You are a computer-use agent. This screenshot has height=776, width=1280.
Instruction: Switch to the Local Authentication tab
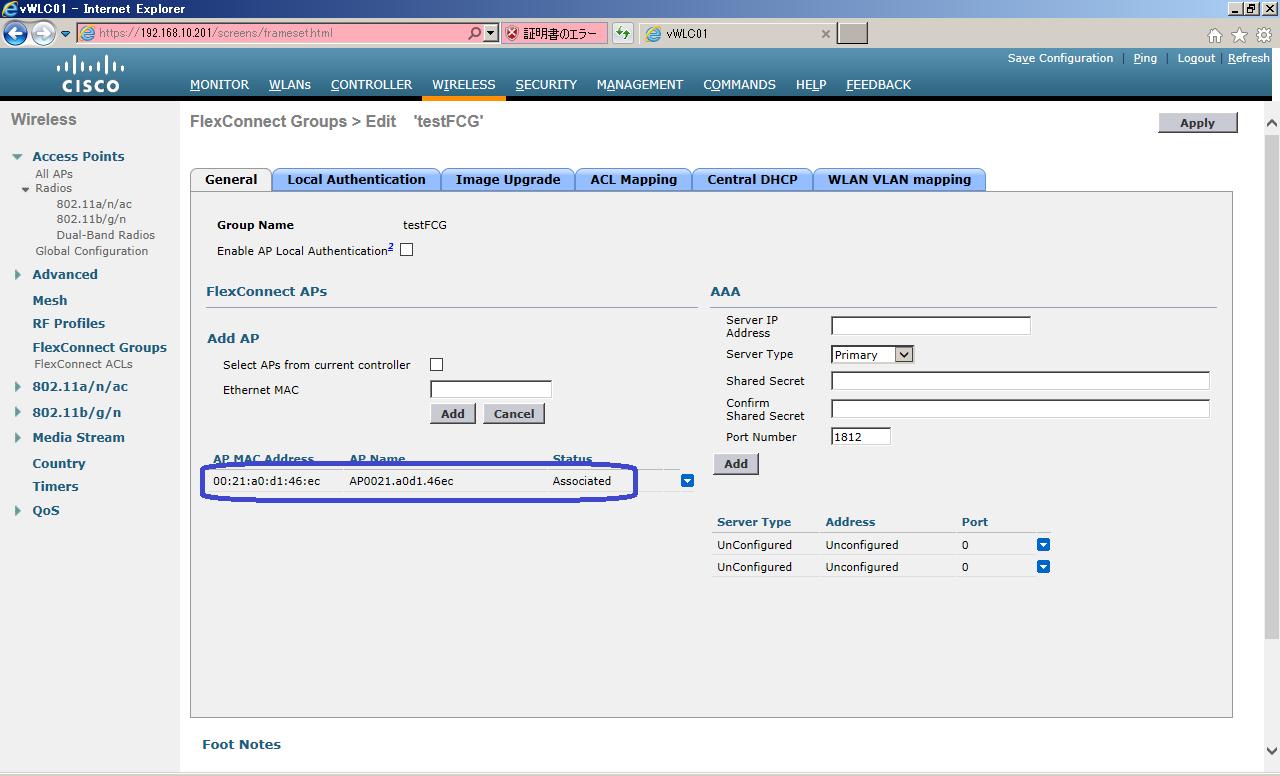click(x=356, y=180)
